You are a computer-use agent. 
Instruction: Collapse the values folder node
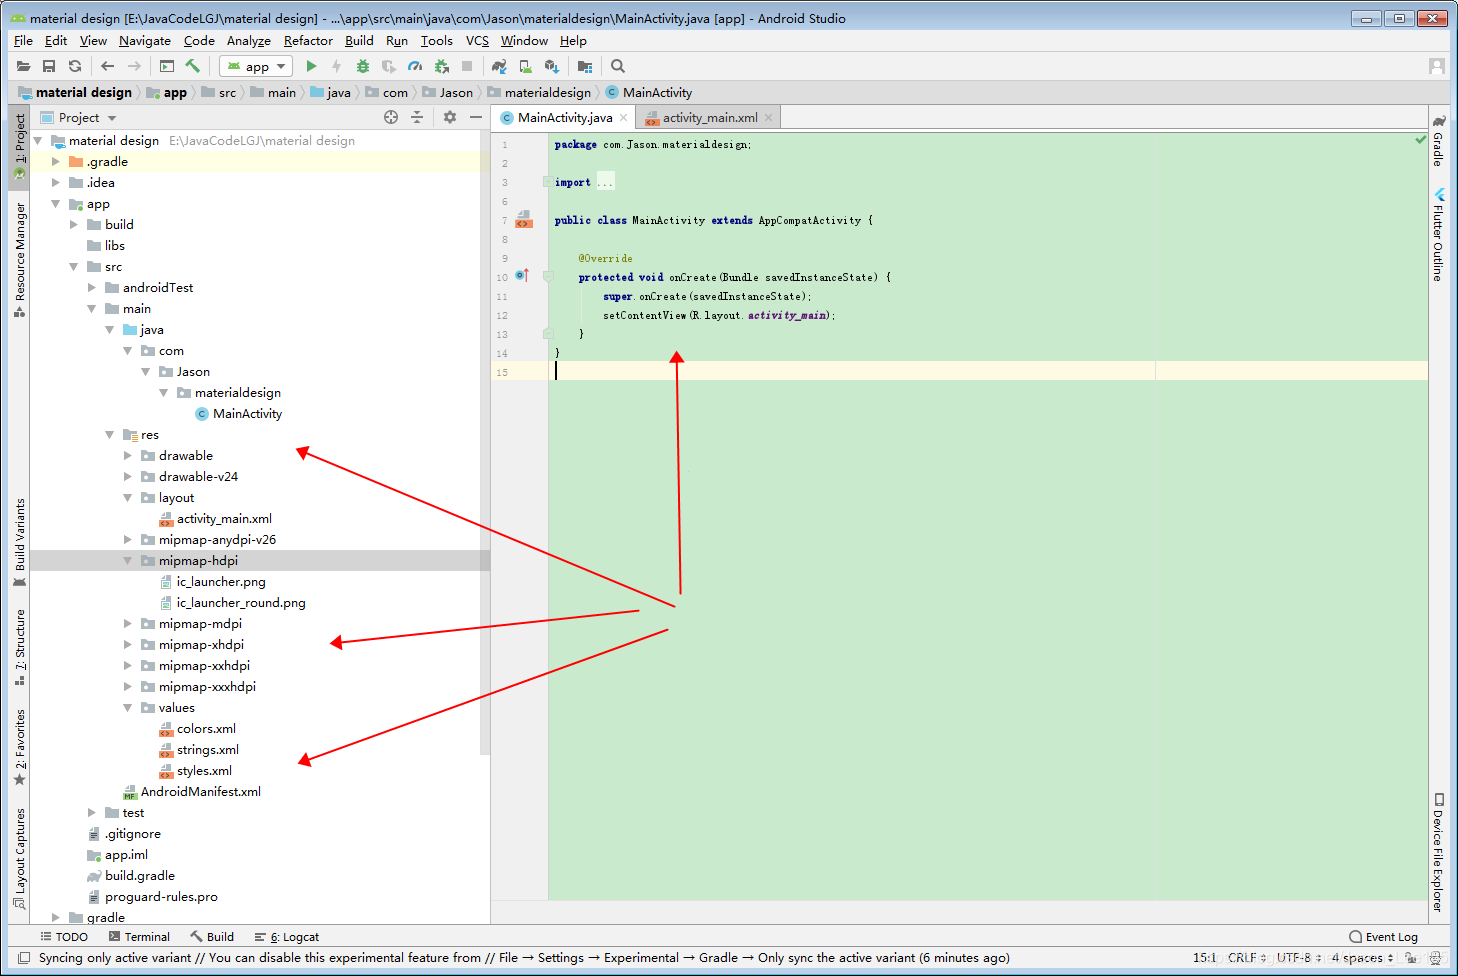(128, 708)
